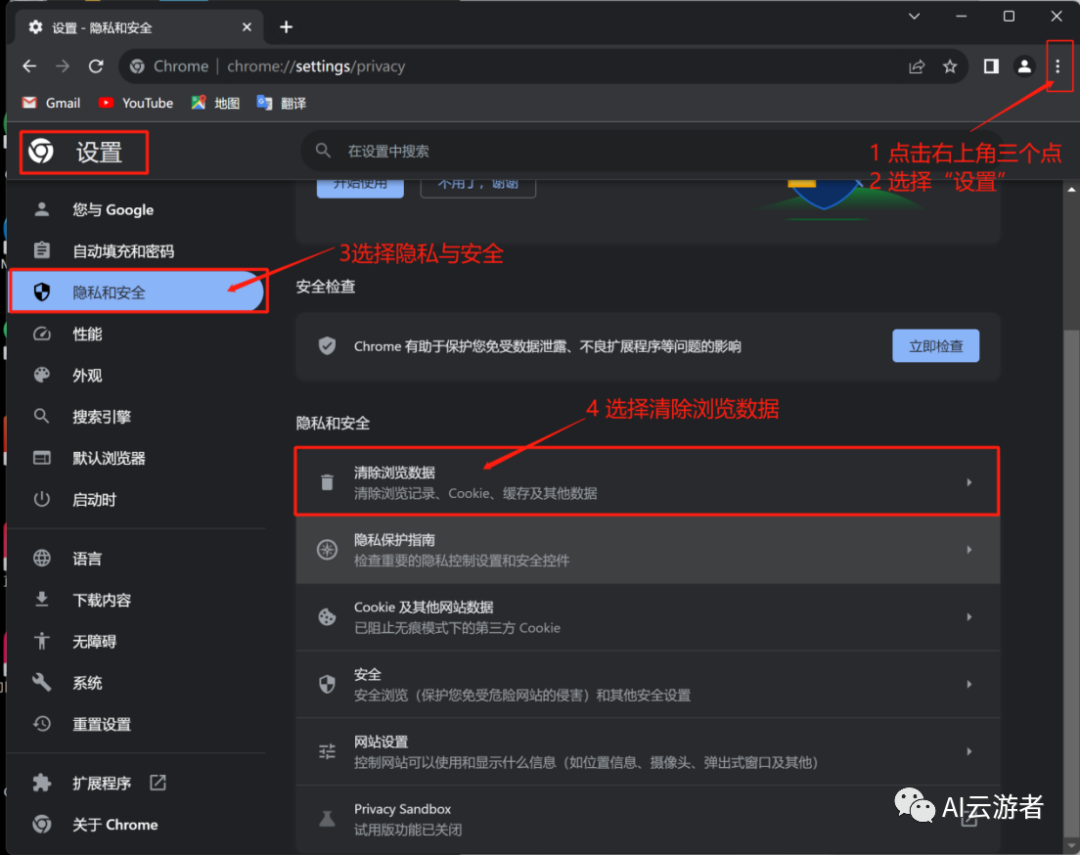Click the 立即检查 button
The width and height of the screenshot is (1080, 855).
935,346
